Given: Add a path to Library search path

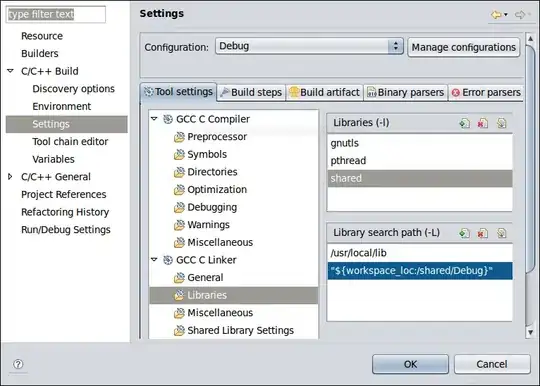Looking at the screenshot, I should (465, 233).
